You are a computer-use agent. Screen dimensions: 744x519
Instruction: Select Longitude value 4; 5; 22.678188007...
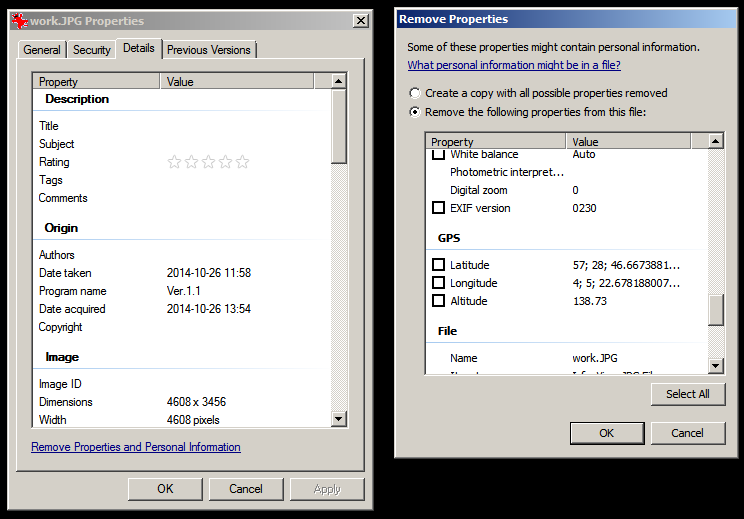[626, 283]
